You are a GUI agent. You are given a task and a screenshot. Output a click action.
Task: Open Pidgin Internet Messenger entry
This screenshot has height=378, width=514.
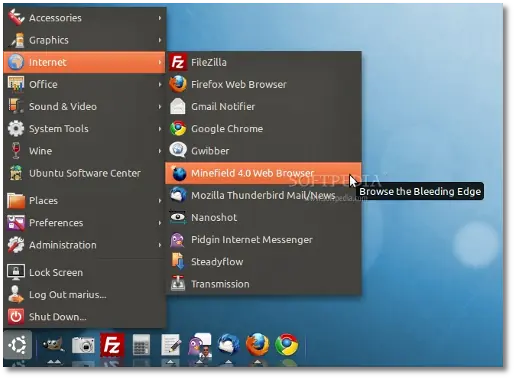click(x=263, y=240)
